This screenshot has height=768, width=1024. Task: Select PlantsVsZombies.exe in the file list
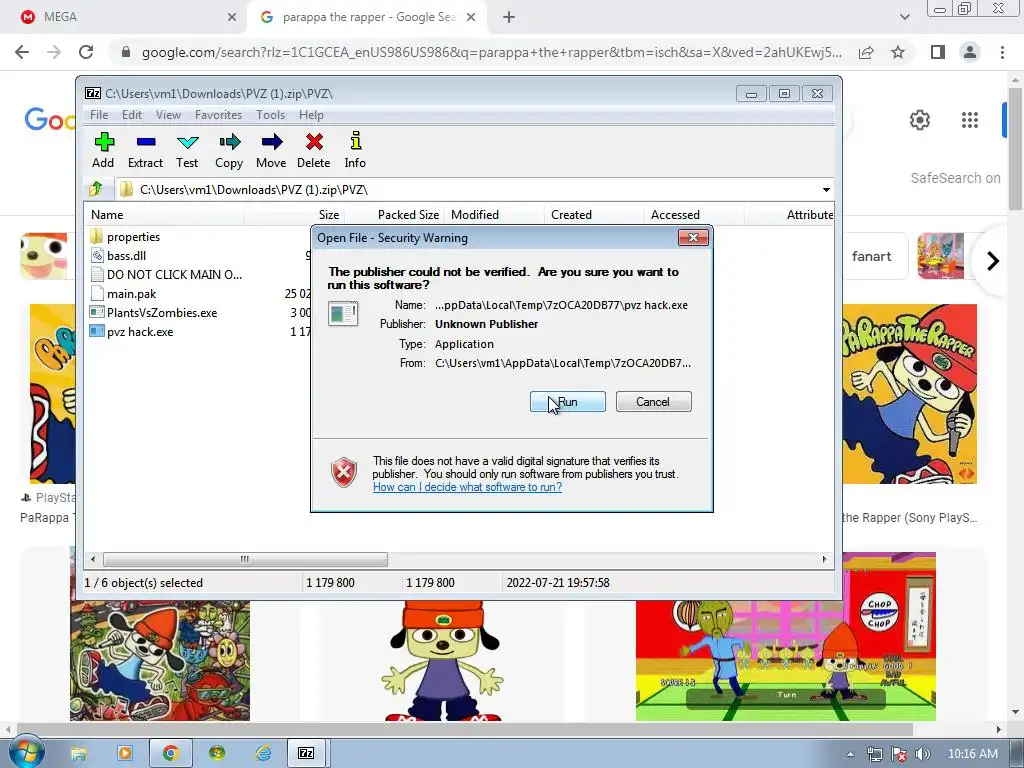(x=162, y=313)
